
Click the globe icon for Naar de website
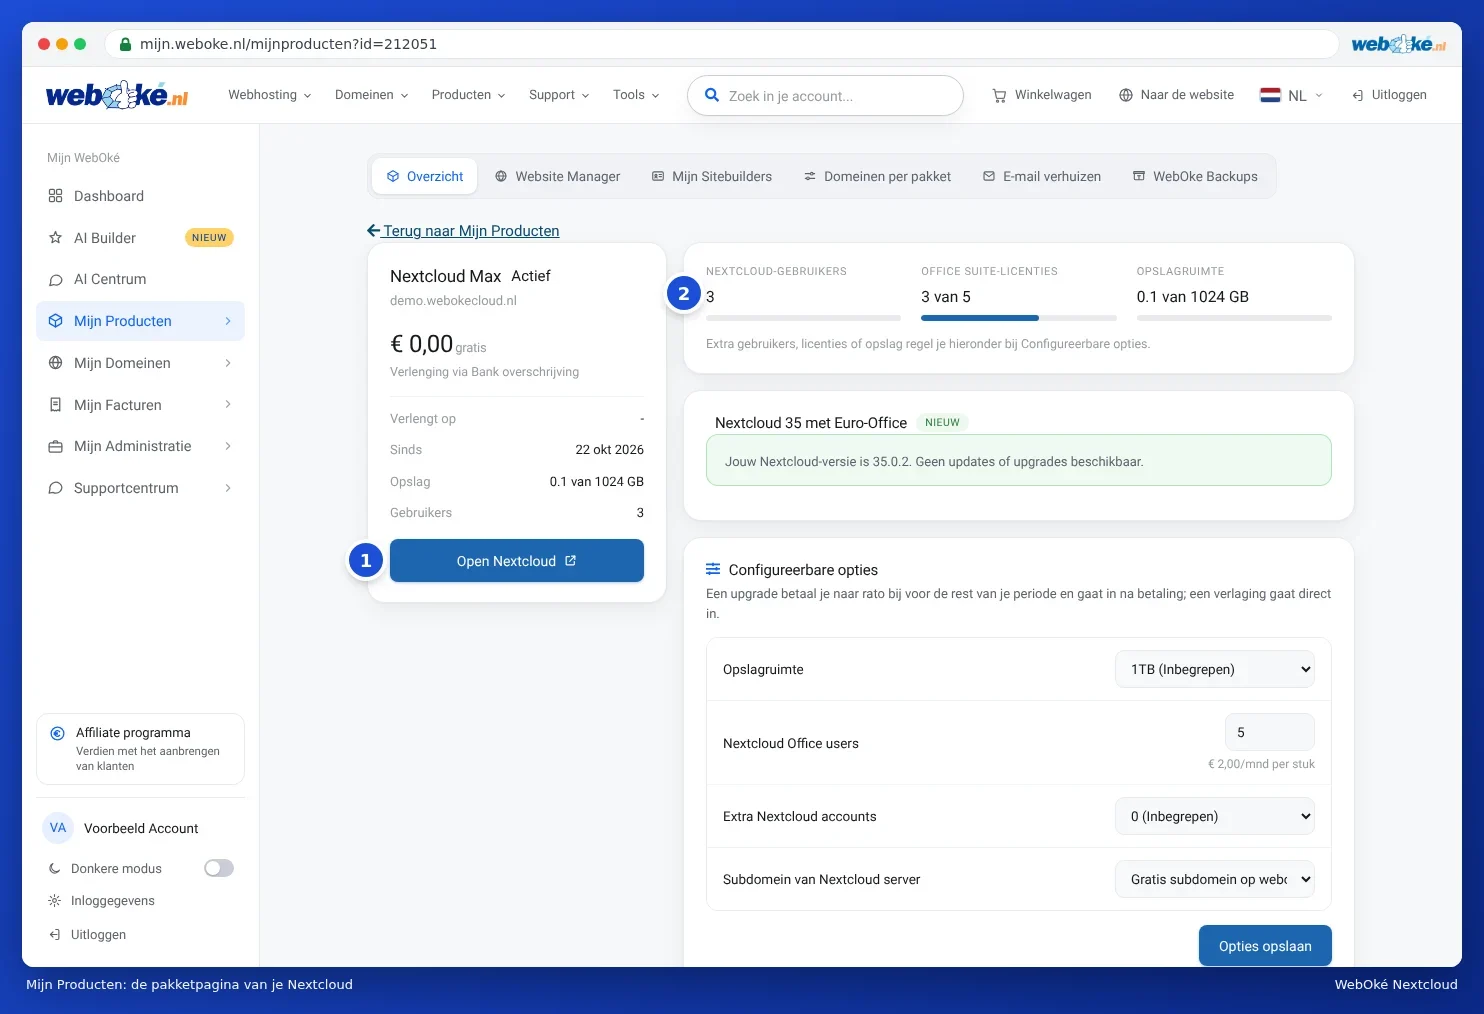pyautogui.click(x=1126, y=95)
